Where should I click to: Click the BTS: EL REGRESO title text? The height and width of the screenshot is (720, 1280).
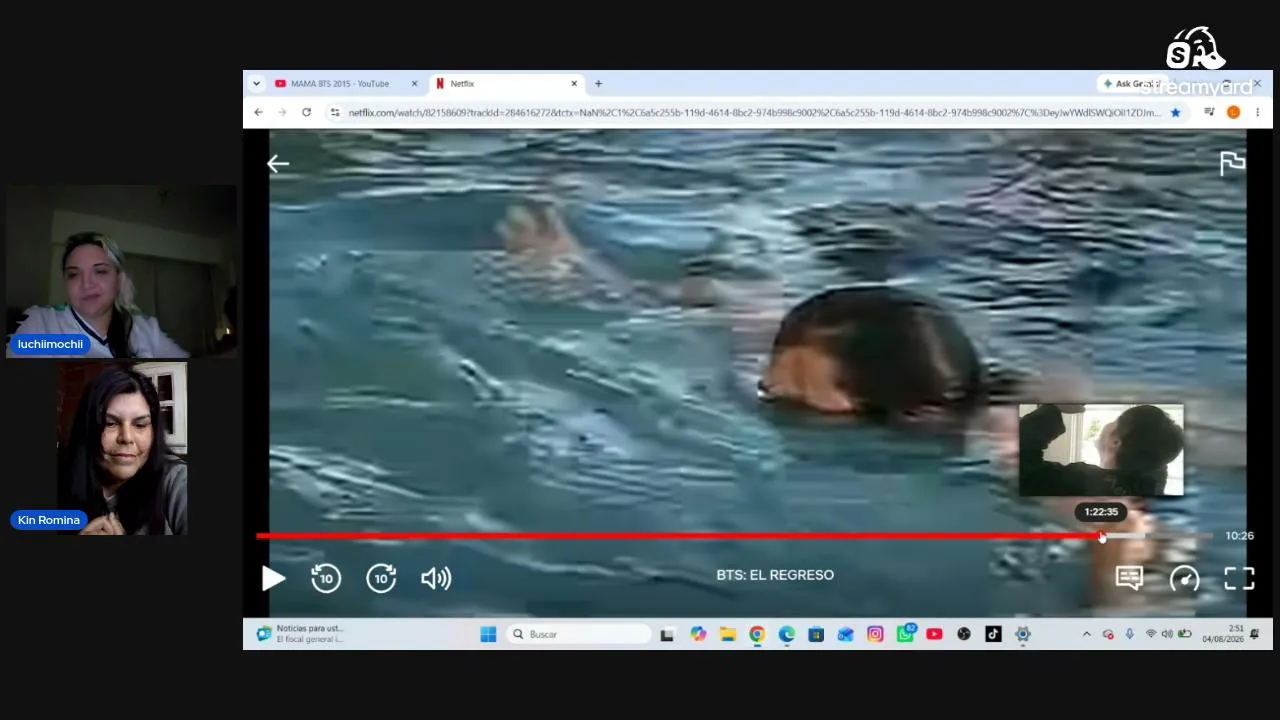point(775,575)
